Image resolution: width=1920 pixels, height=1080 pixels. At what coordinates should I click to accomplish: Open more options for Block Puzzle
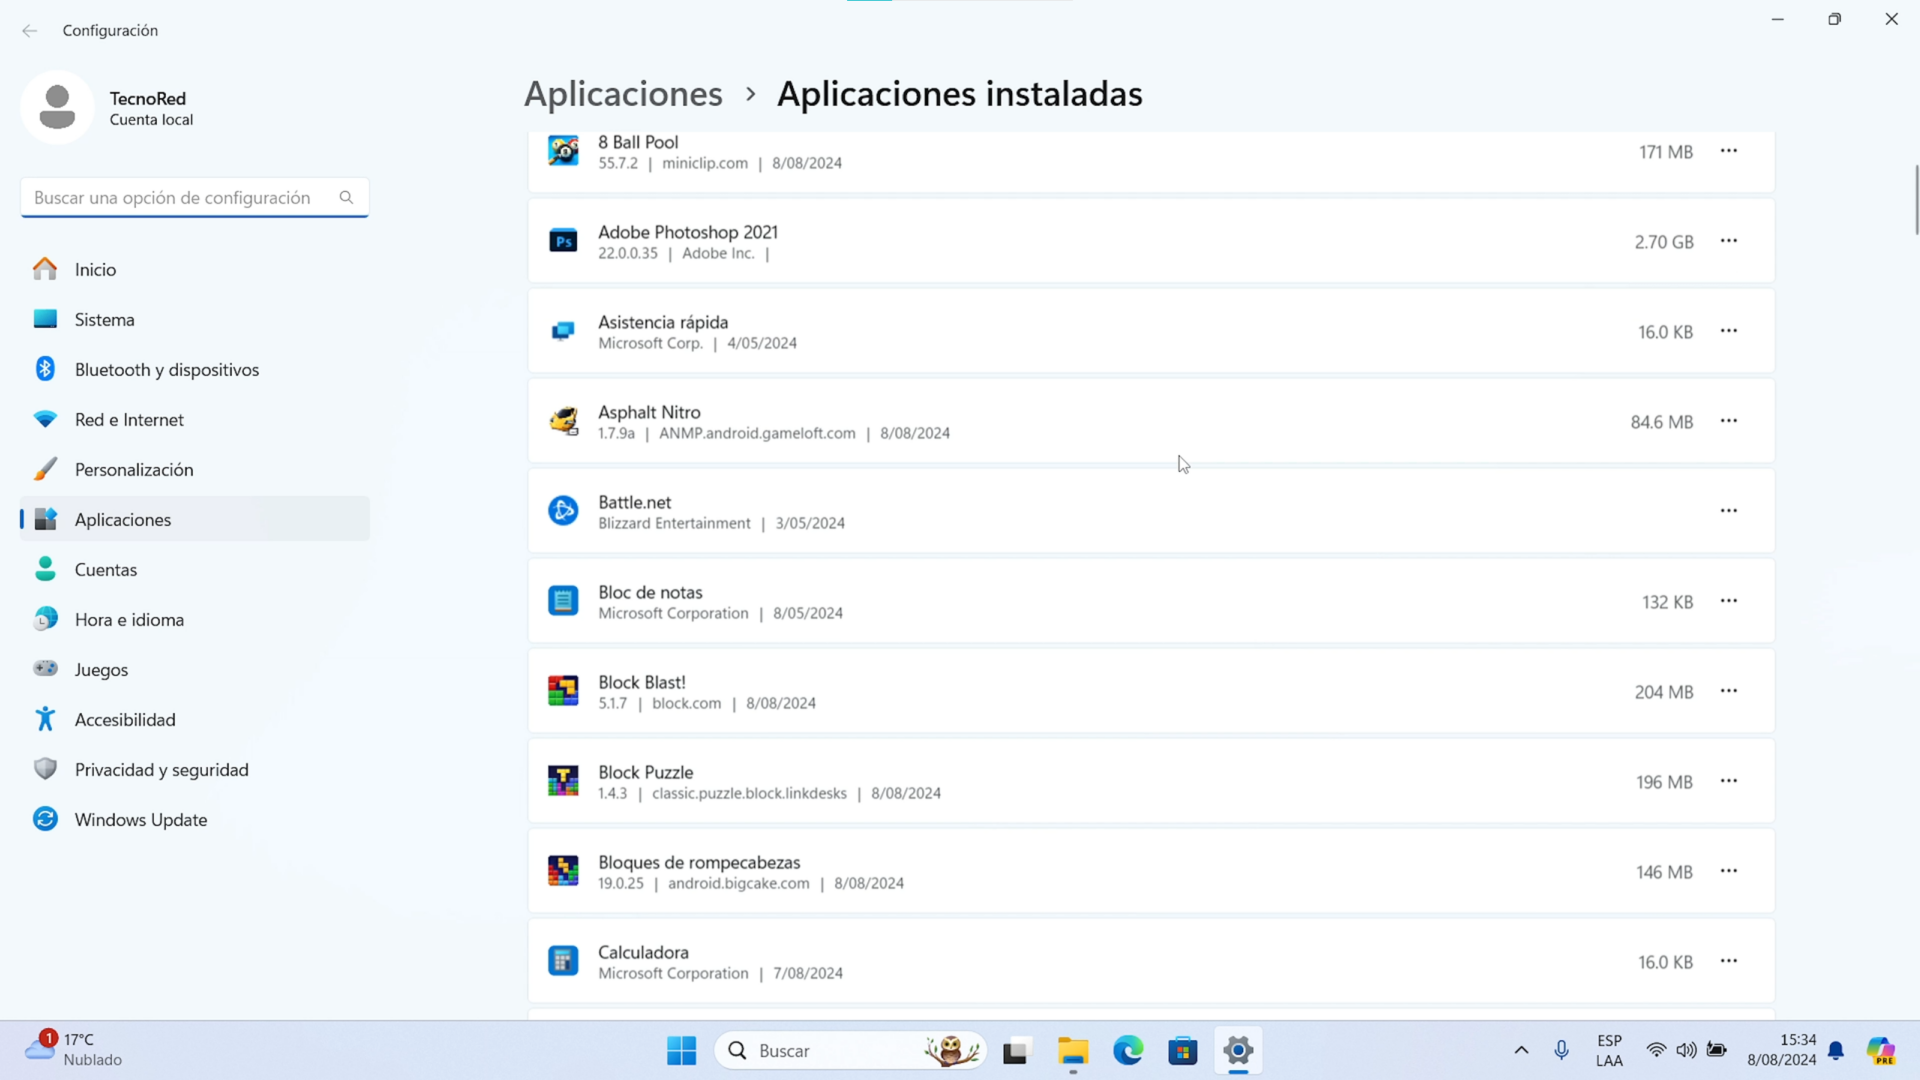1729,781
